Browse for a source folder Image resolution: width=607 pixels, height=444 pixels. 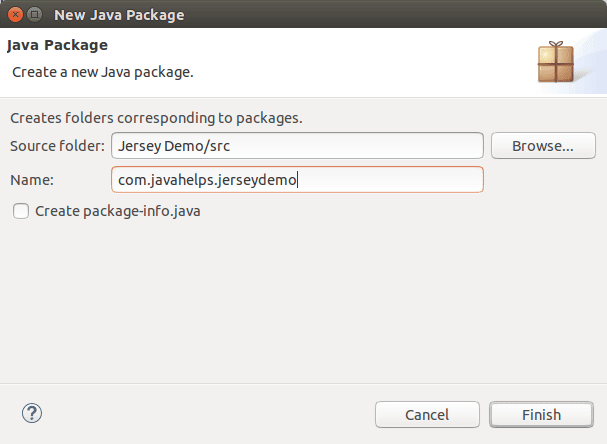[543, 146]
